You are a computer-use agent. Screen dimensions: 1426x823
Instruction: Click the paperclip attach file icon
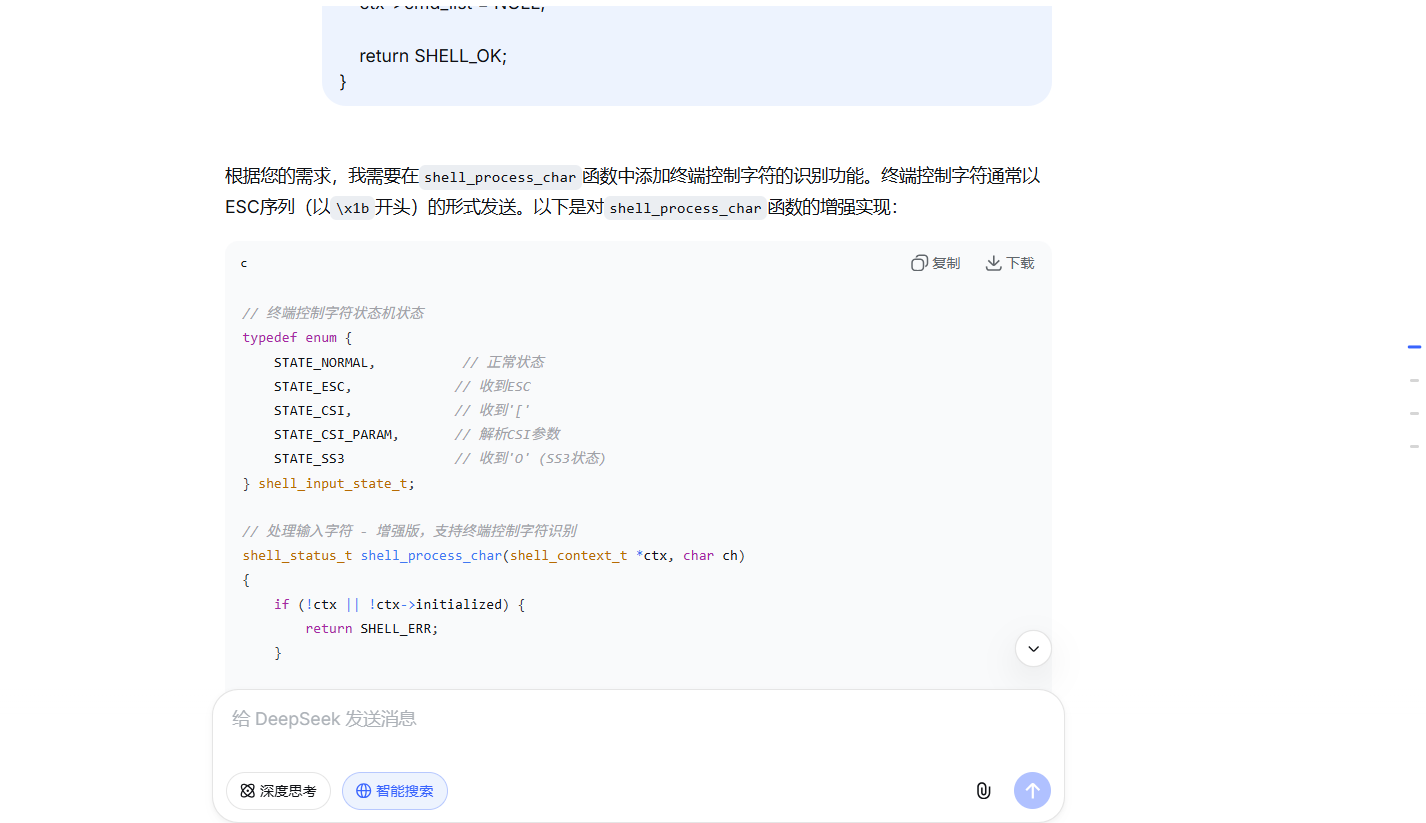tap(983, 791)
